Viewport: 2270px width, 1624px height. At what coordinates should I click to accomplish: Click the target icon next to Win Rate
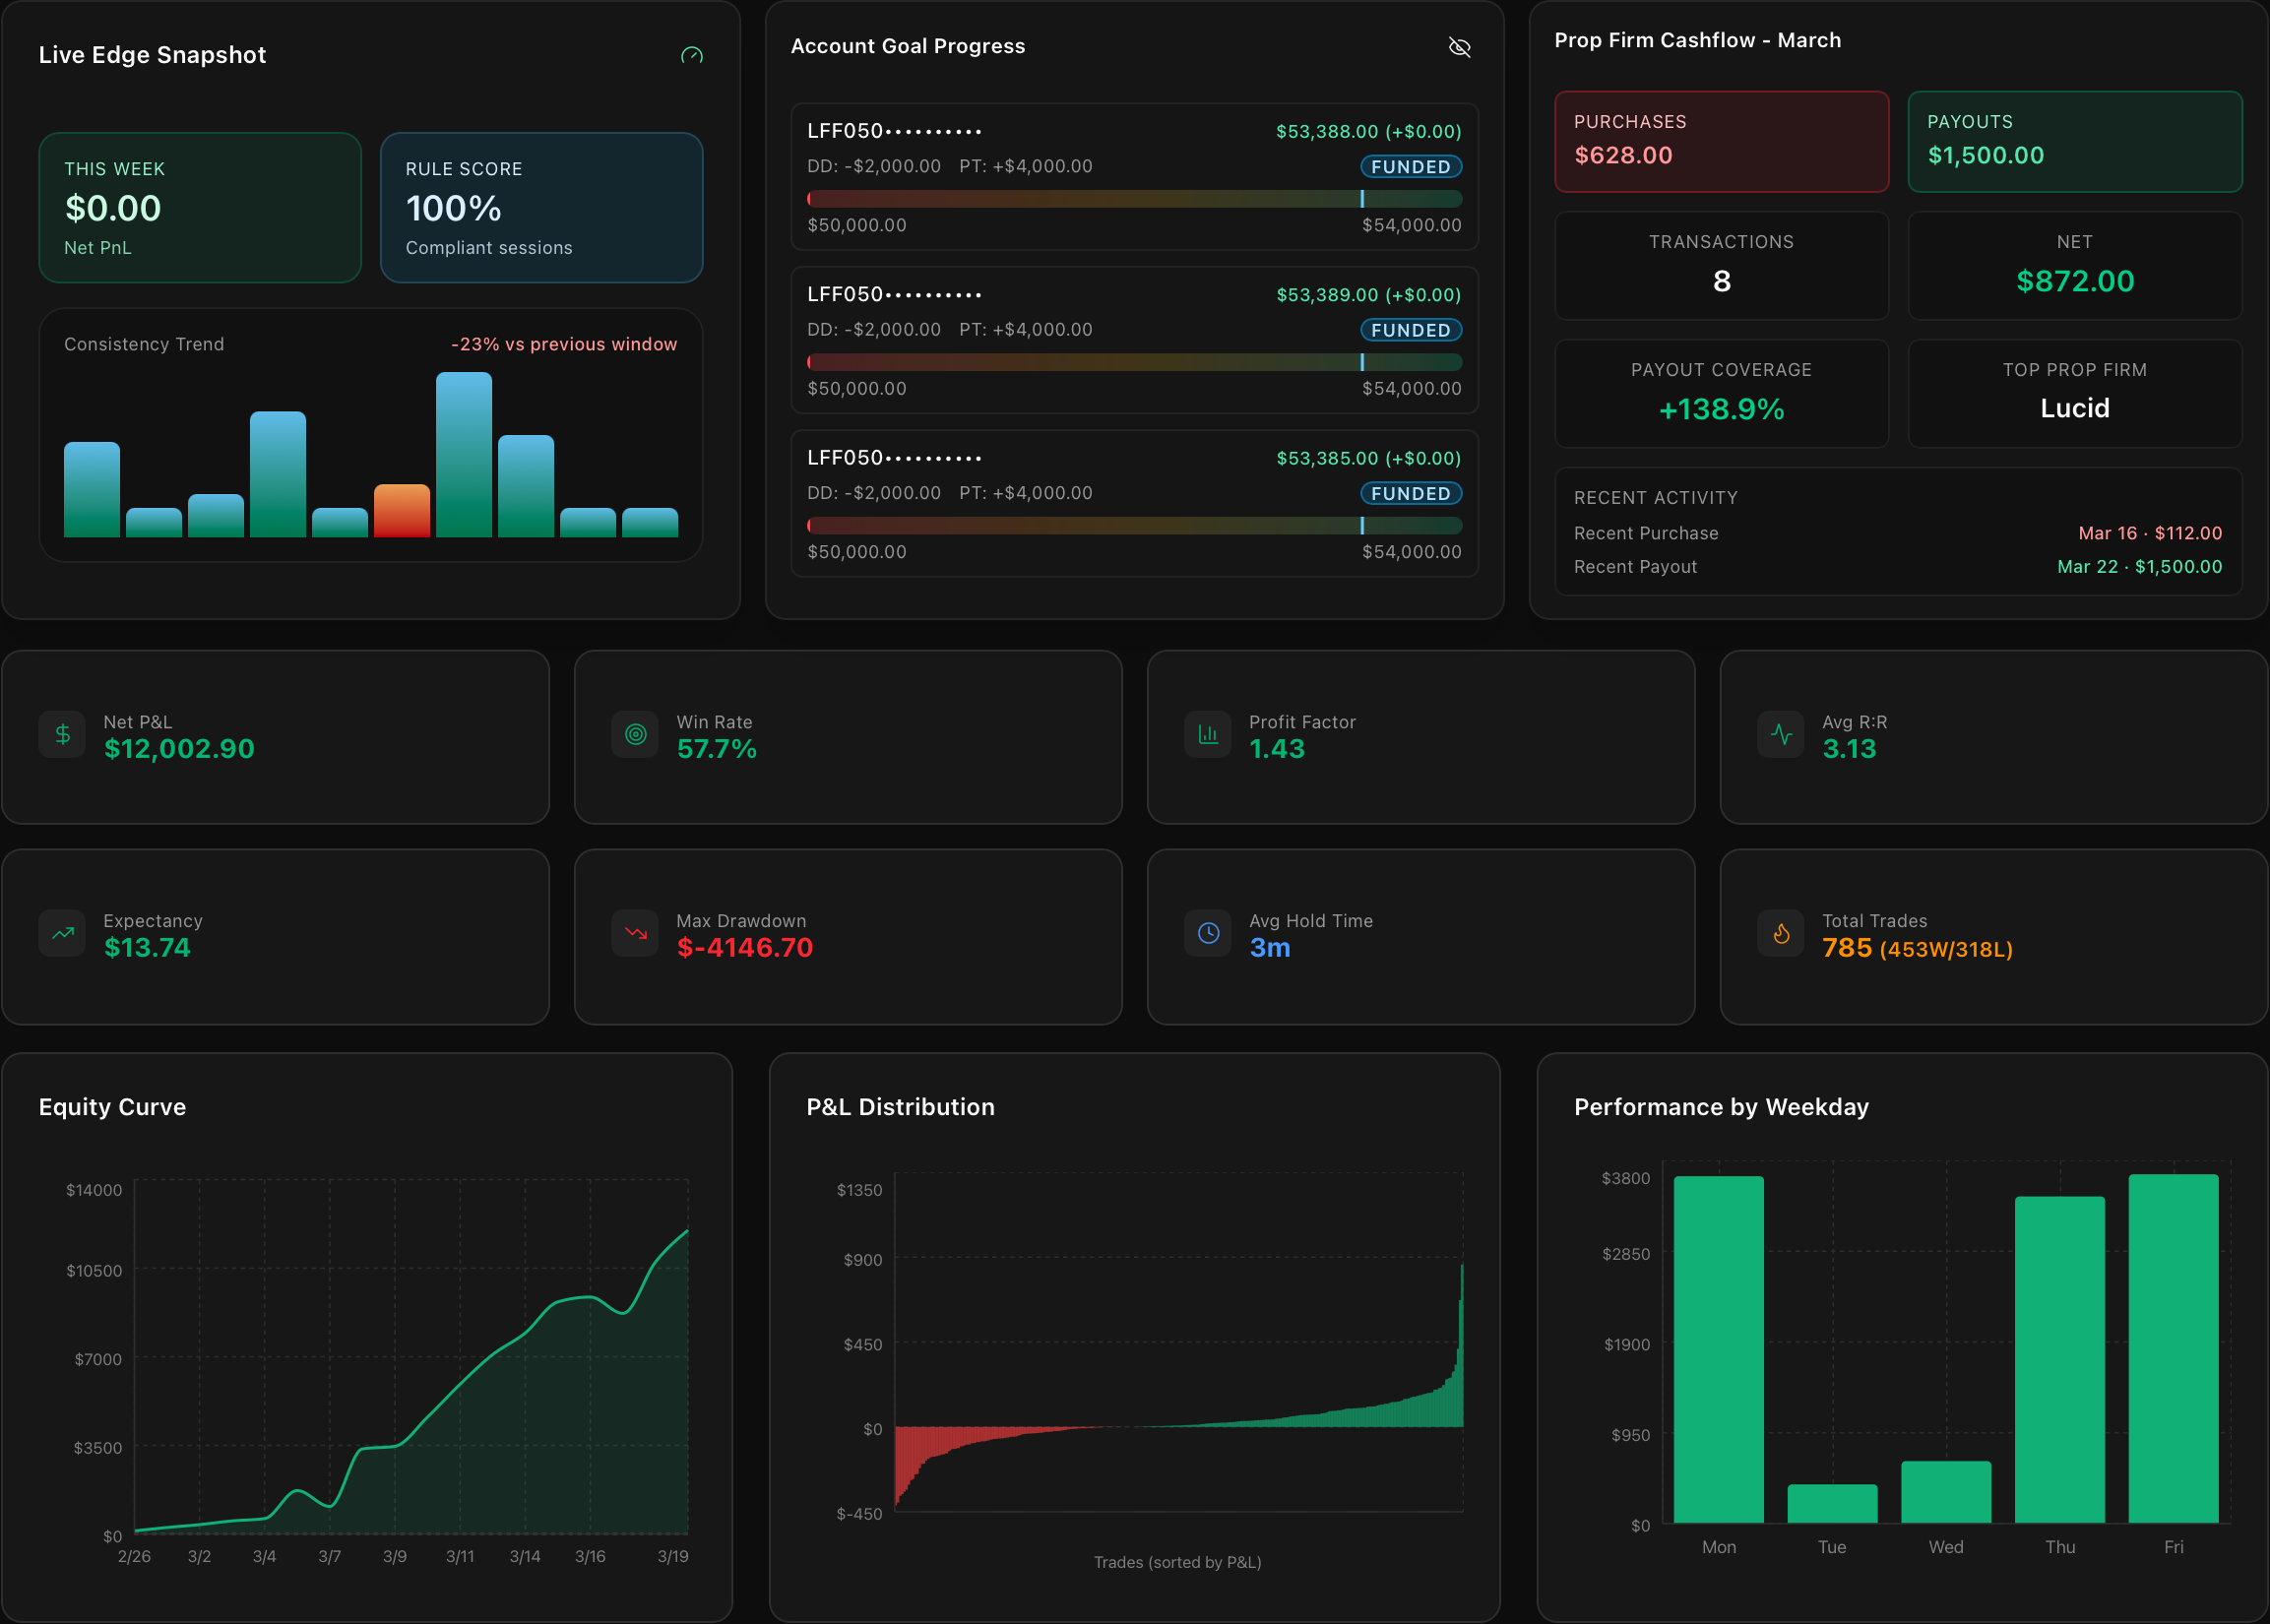click(634, 734)
